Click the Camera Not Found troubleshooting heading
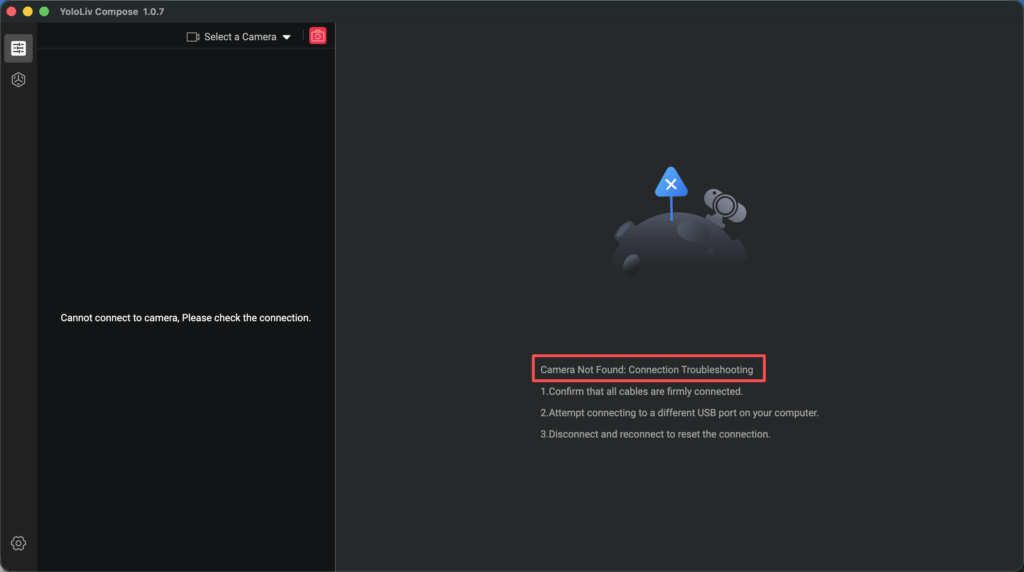 [647, 370]
